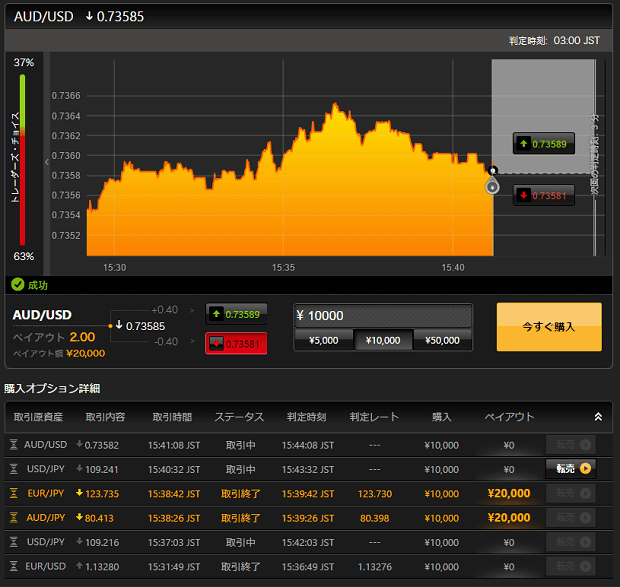Click the disabled 転売 button on EUR/JPY row
The width and height of the screenshot is (620, 587).
coord(571,493)
